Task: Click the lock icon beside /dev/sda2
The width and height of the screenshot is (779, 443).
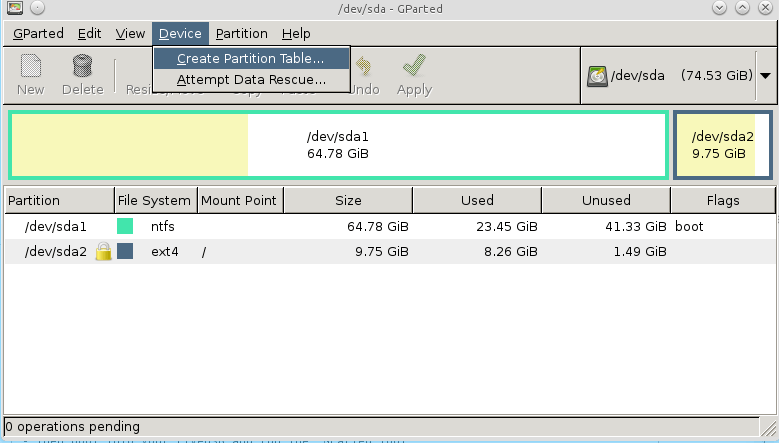Action: point(103,252)
